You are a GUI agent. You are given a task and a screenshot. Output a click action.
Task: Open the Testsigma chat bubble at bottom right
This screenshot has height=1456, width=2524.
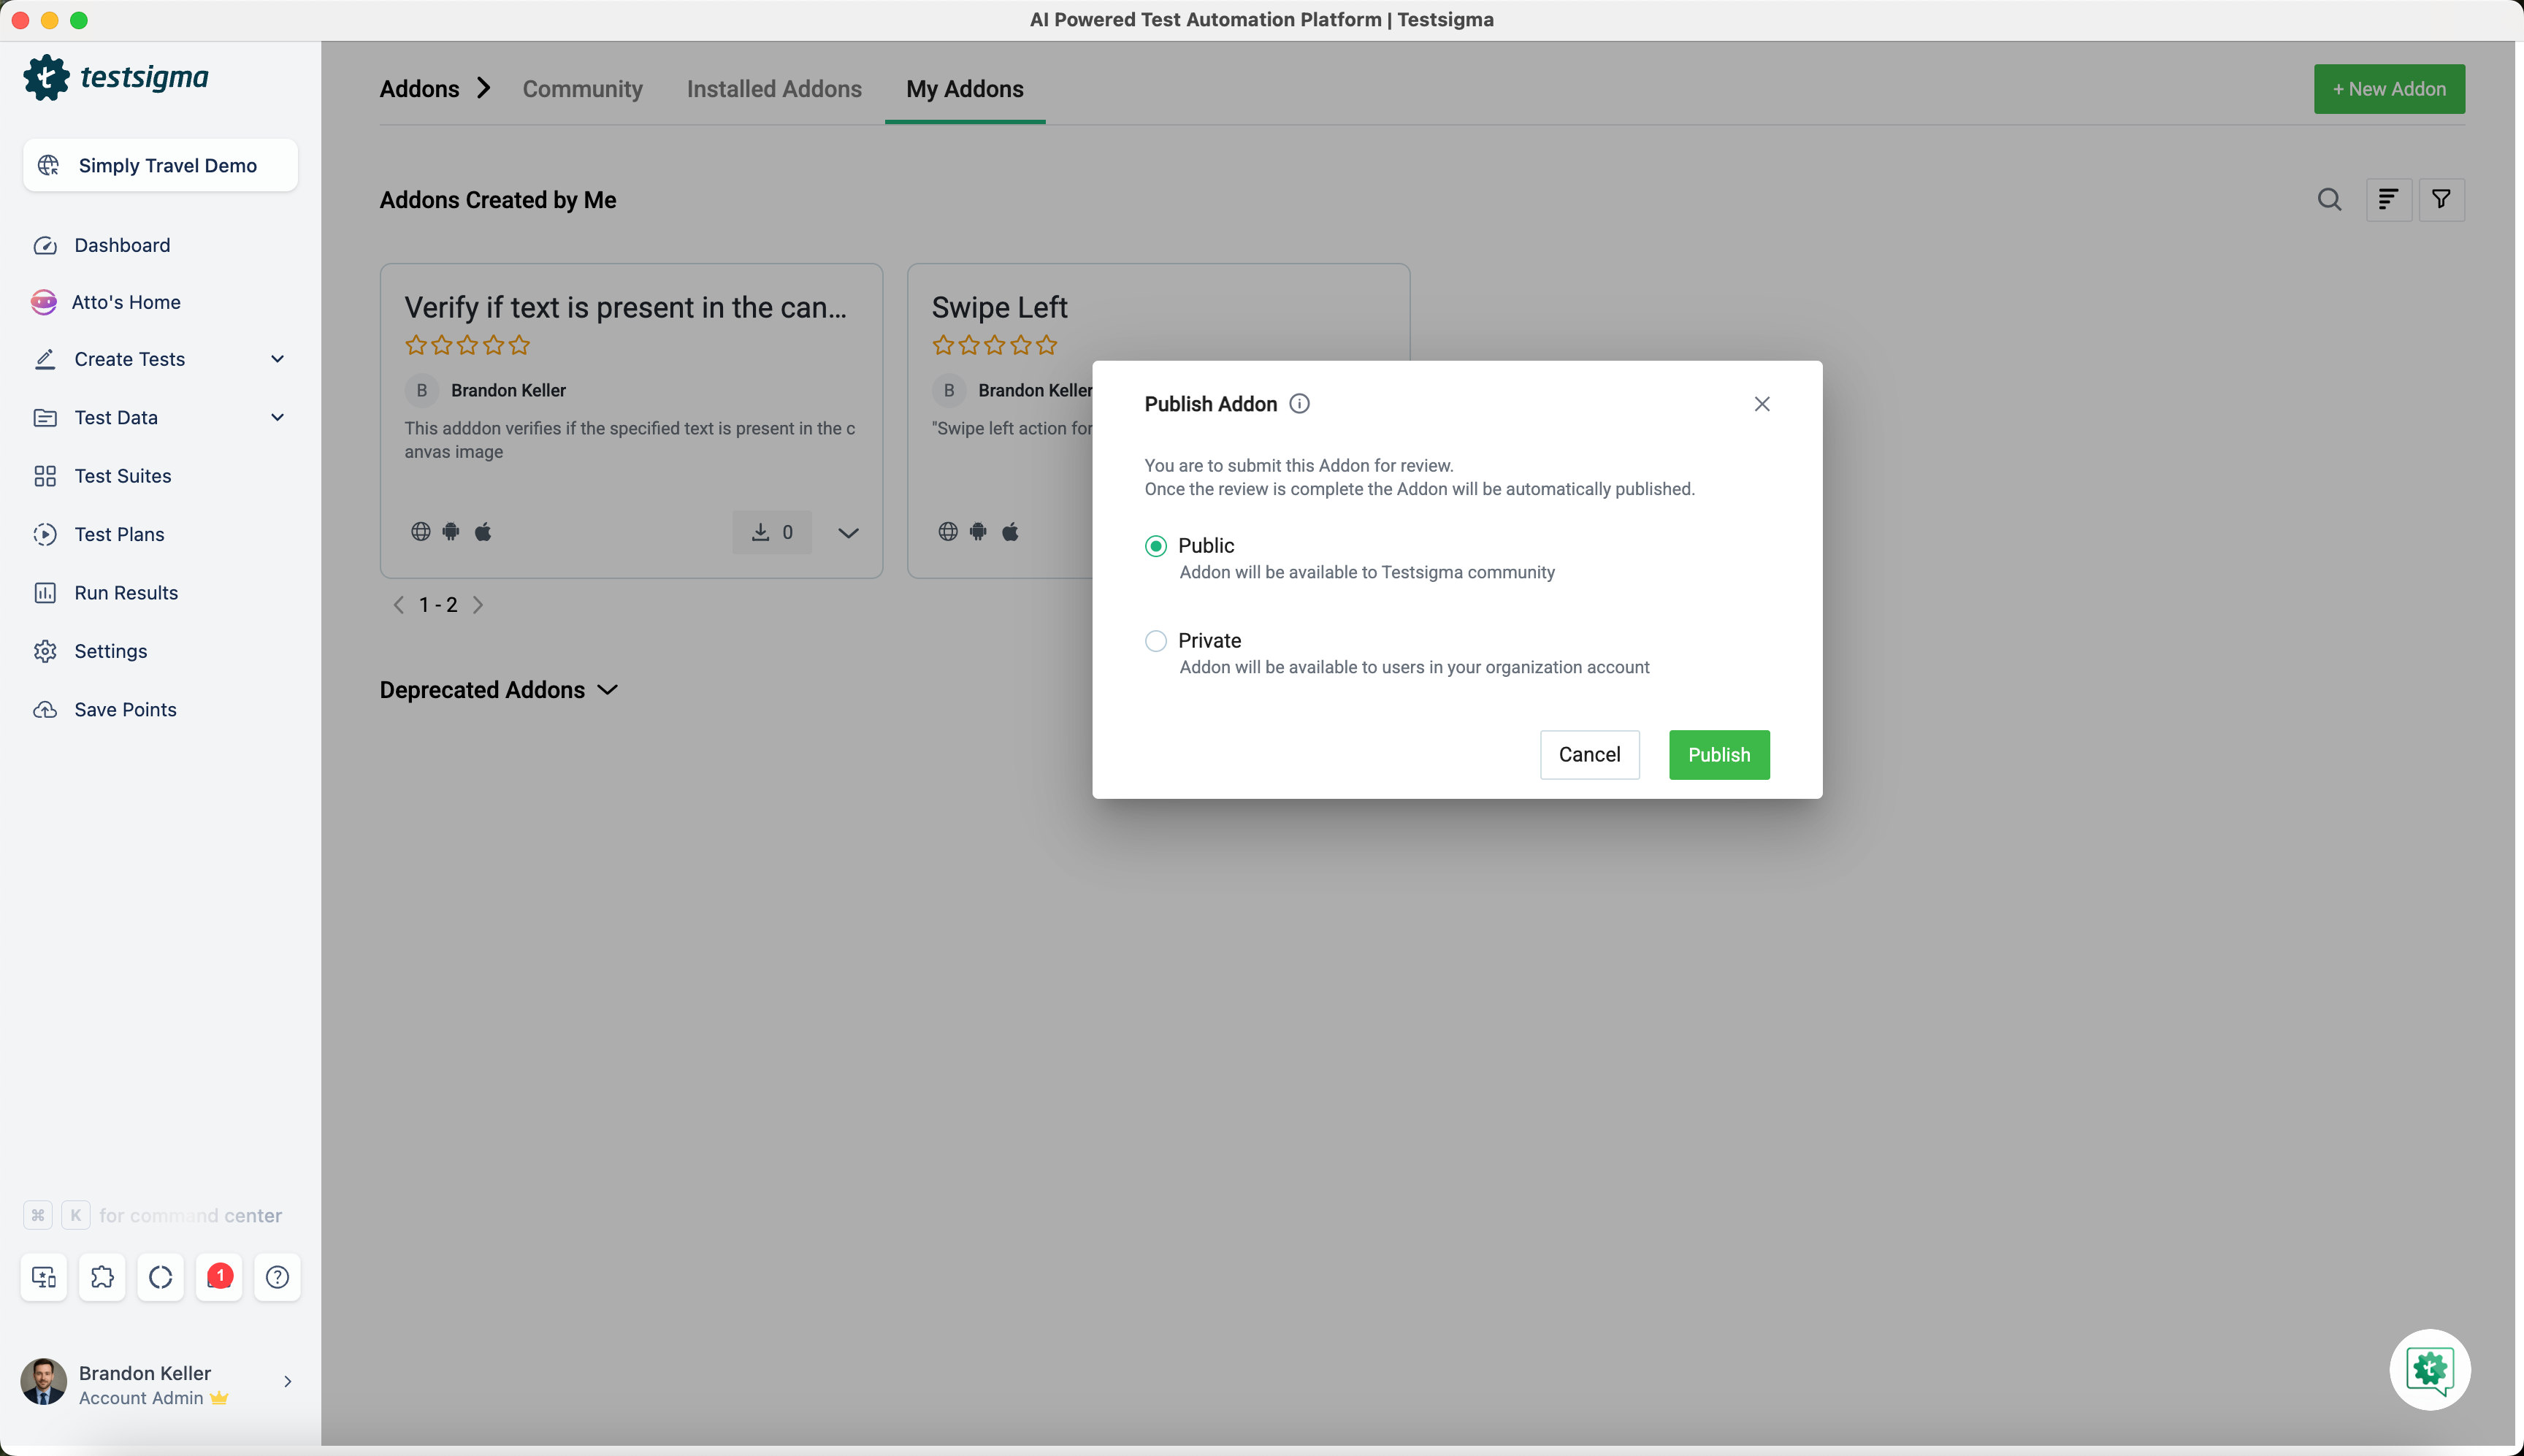tap(2428, 1369)
